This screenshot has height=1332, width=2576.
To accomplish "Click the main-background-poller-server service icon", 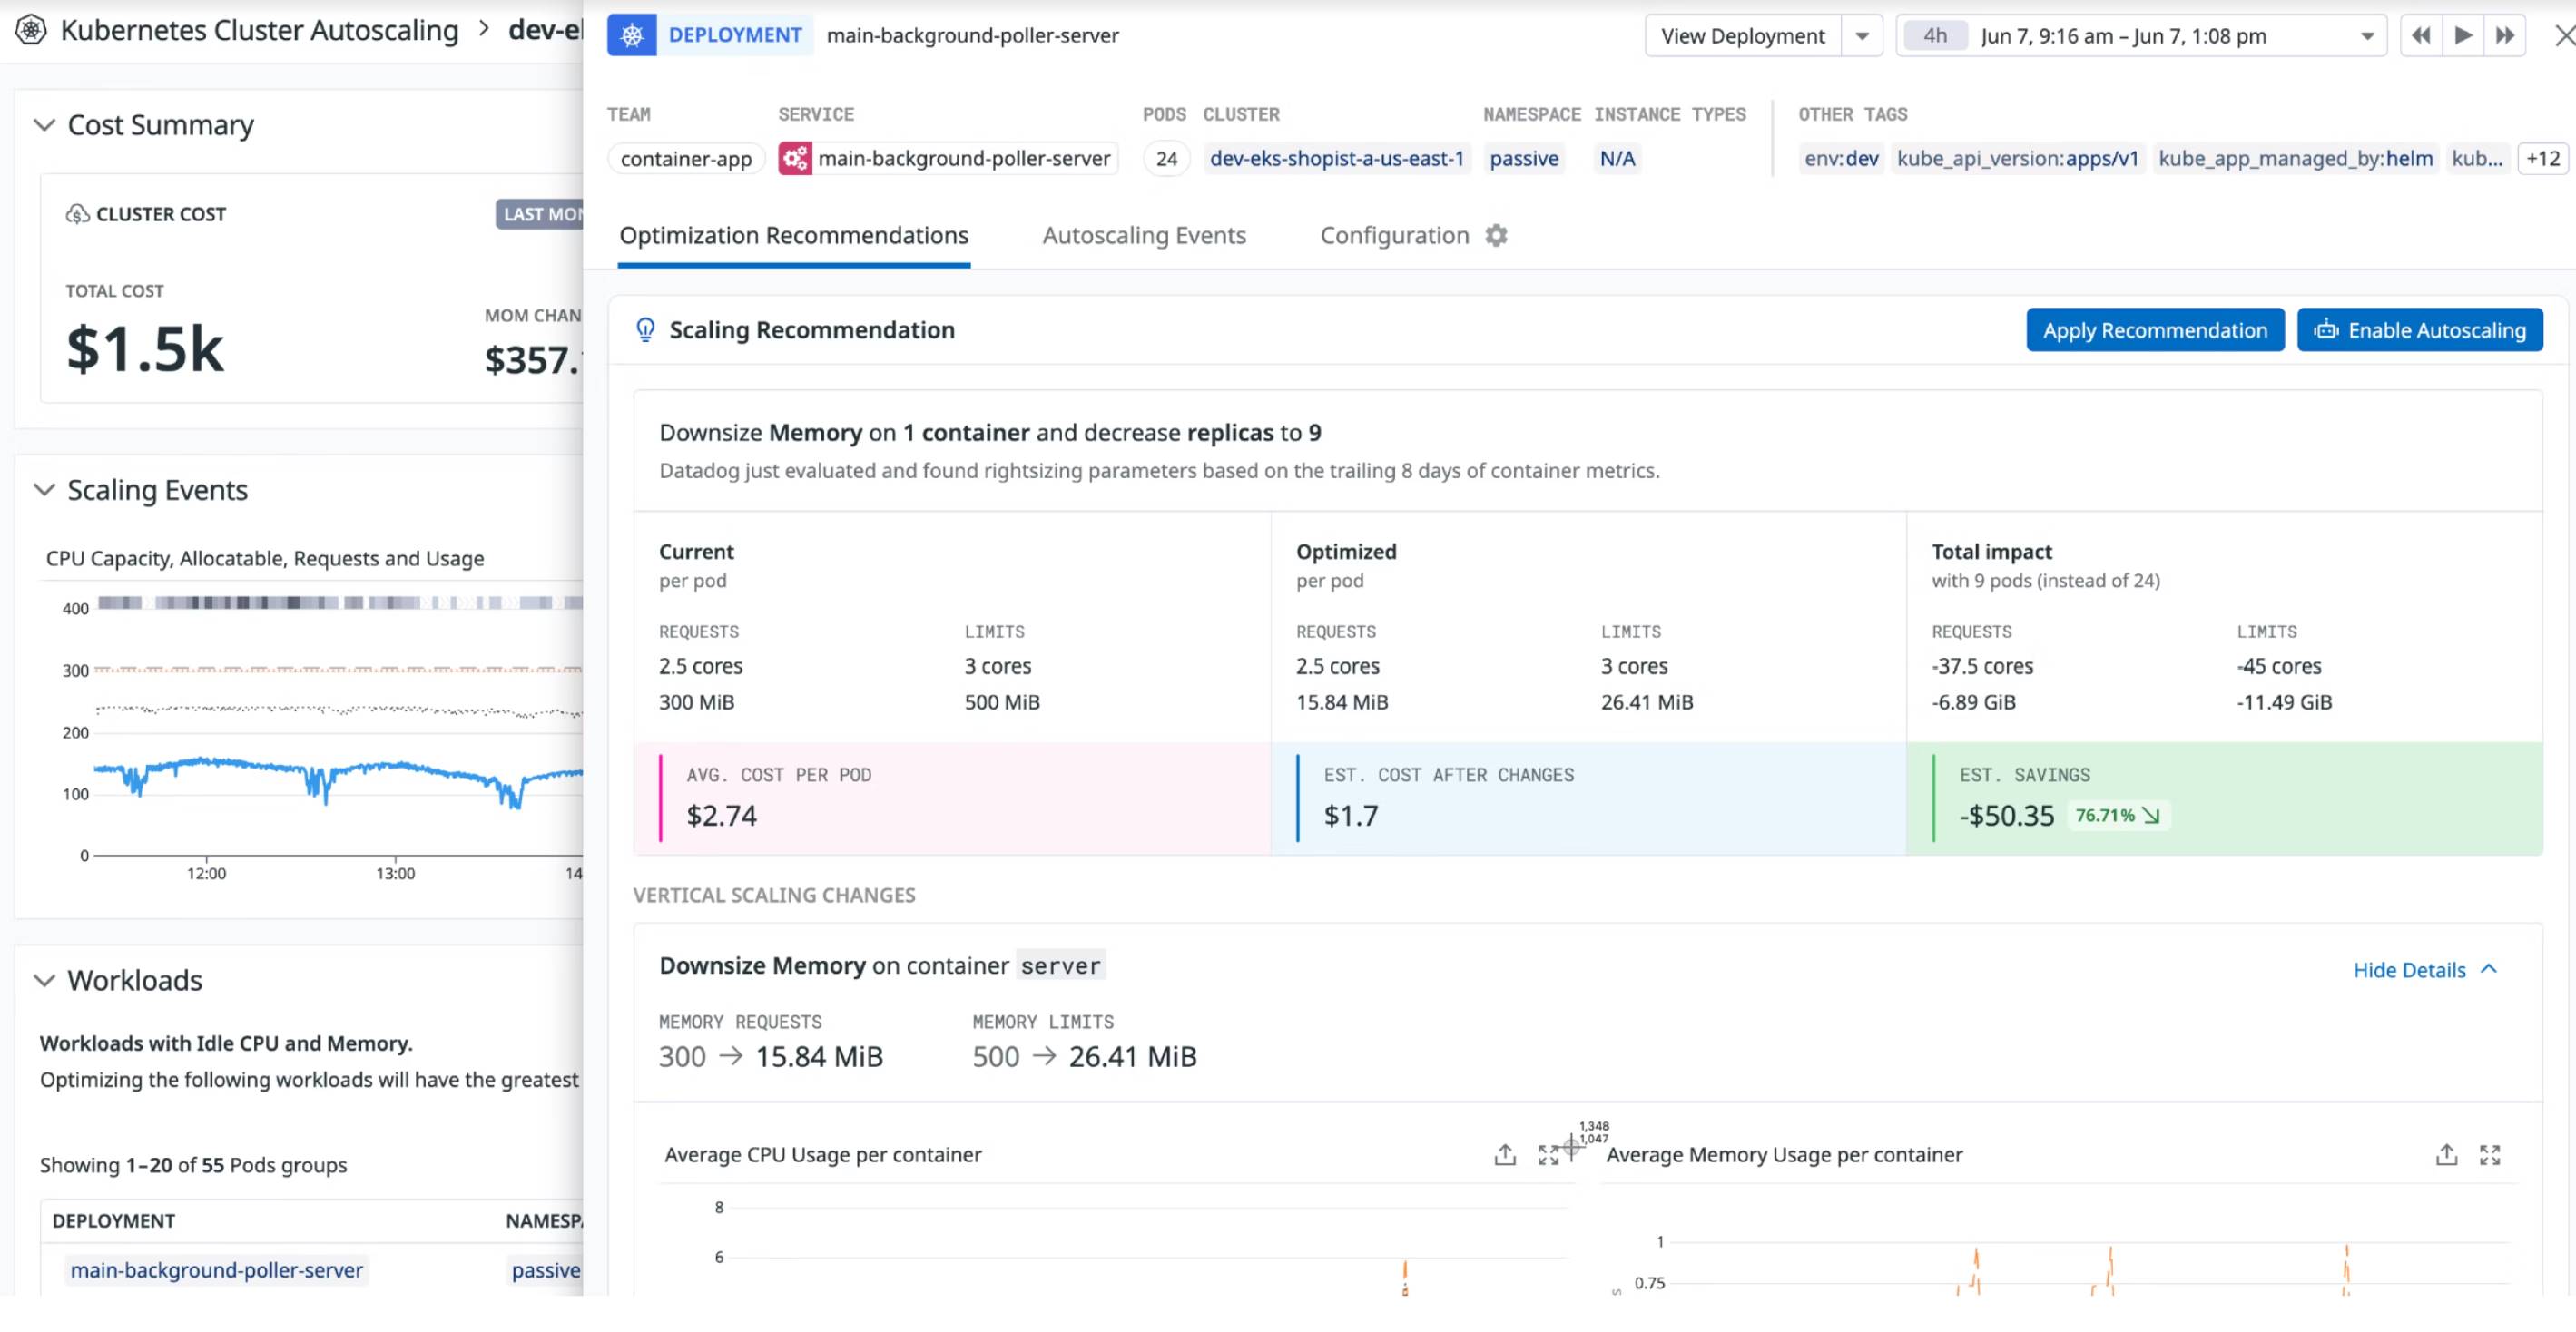I will click(x=795, y=158).
